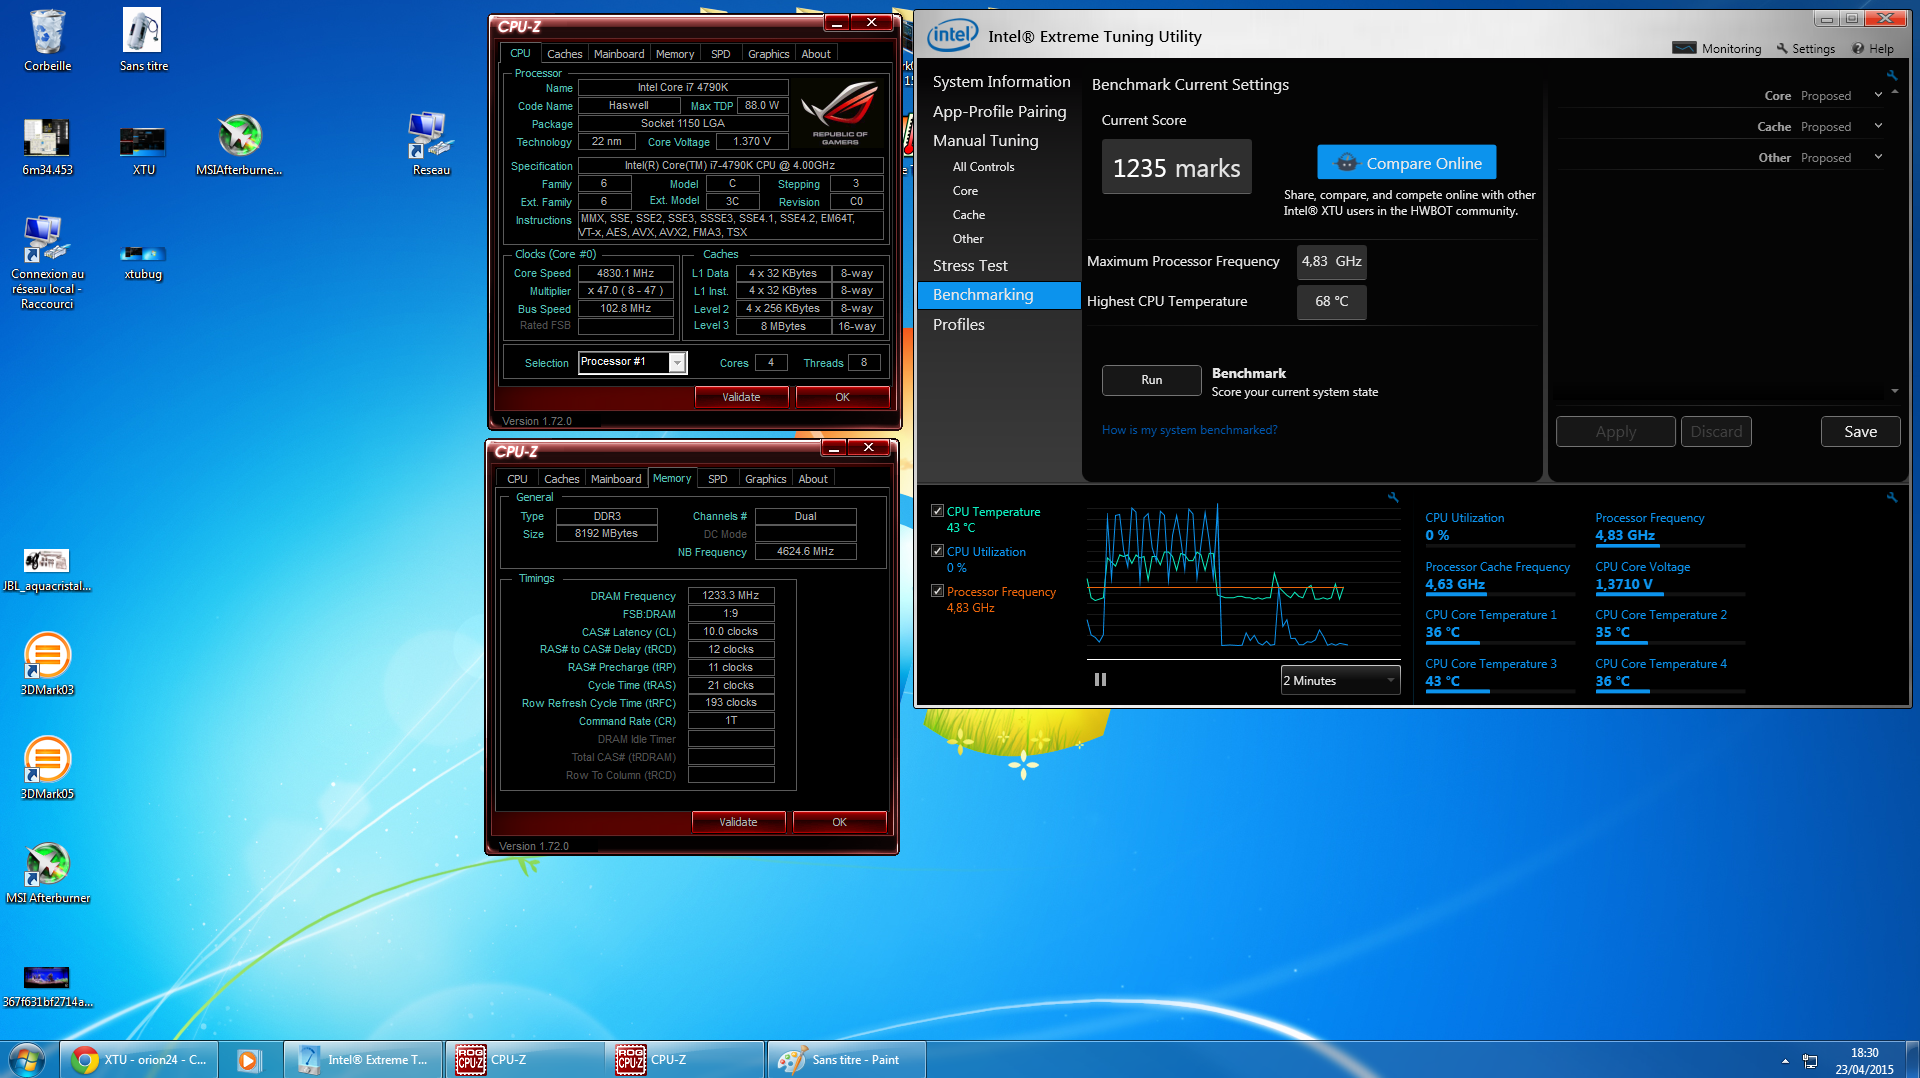
Task: Click the 1235 marks score box
Action: (1176, 167)
